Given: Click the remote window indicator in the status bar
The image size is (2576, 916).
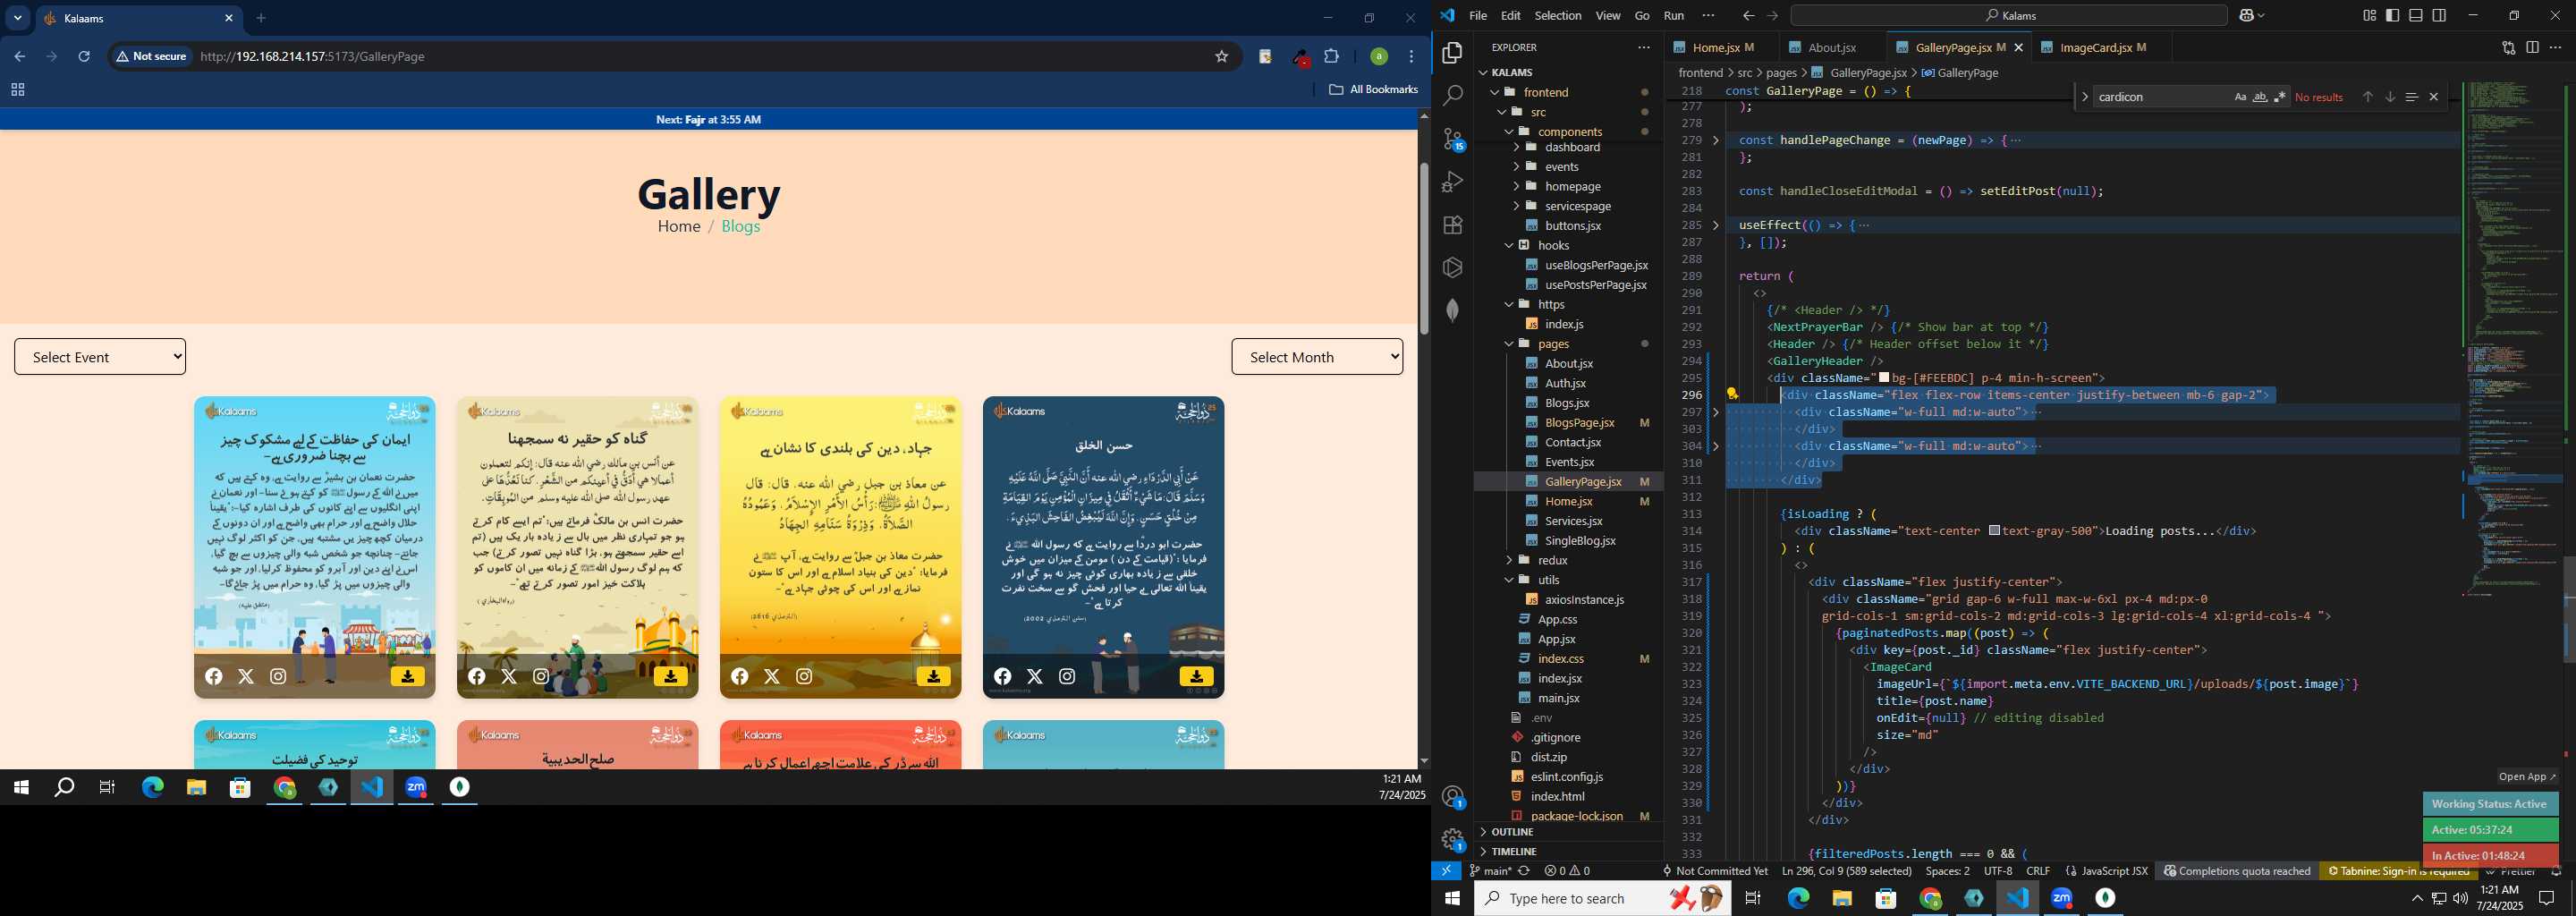Looking at the screenshot, I should pos(1446,871).
